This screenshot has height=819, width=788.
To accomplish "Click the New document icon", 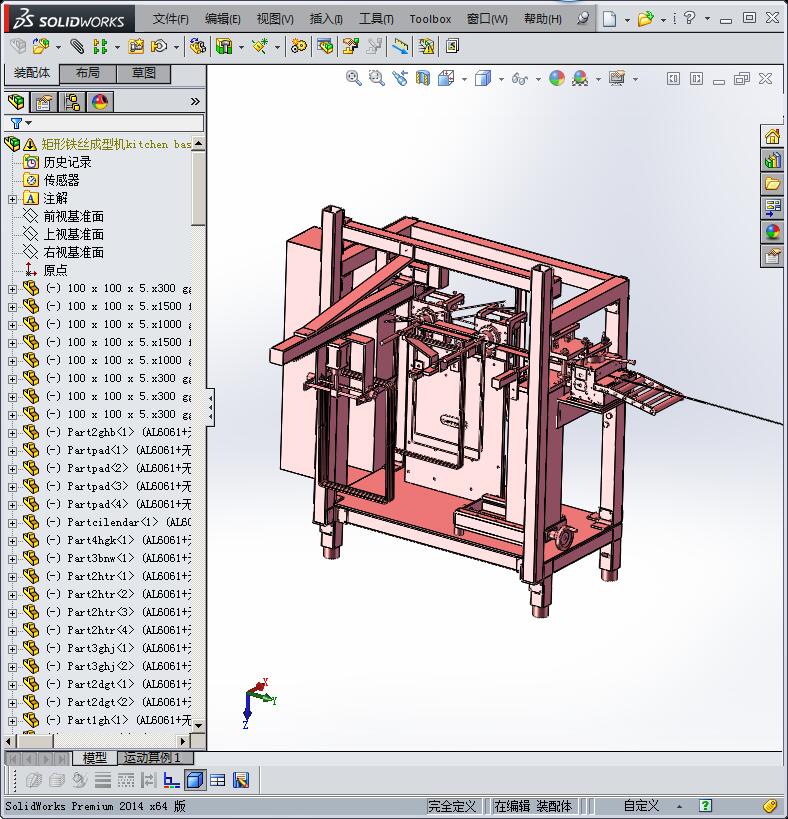I will coord(609,19).
